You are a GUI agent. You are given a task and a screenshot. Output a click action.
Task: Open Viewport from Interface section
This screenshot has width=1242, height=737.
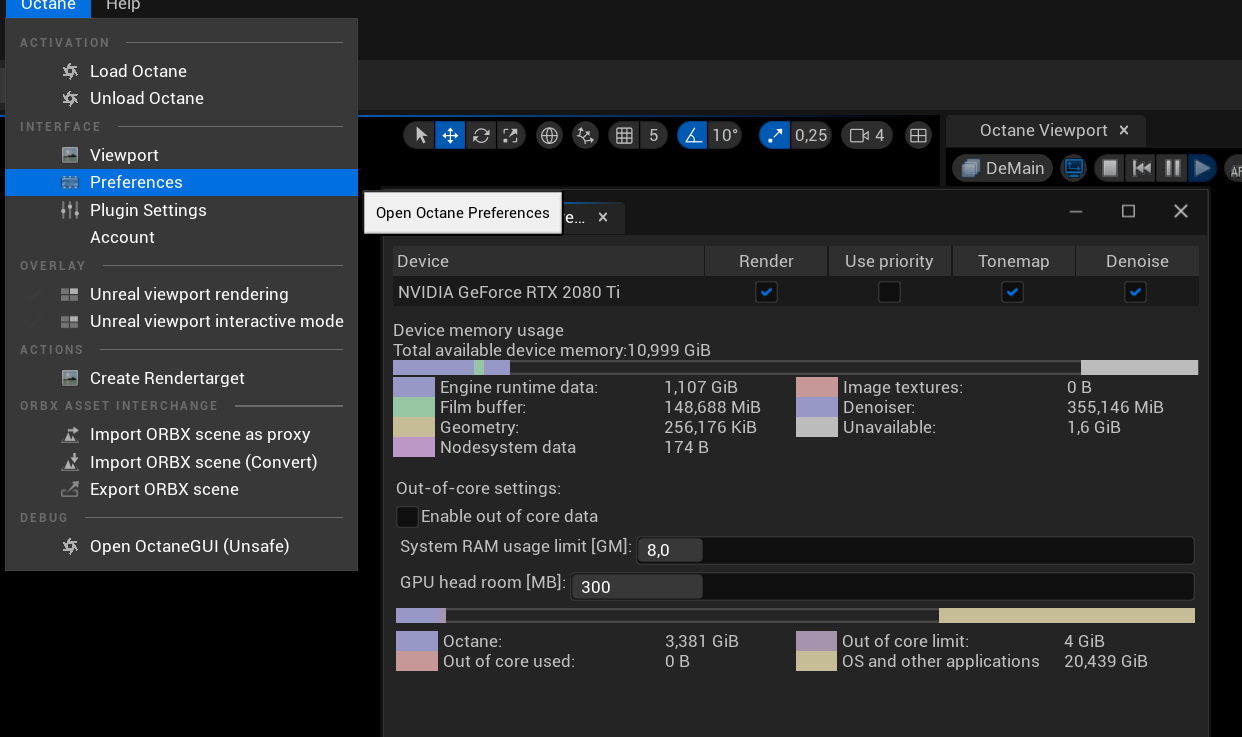124,155
